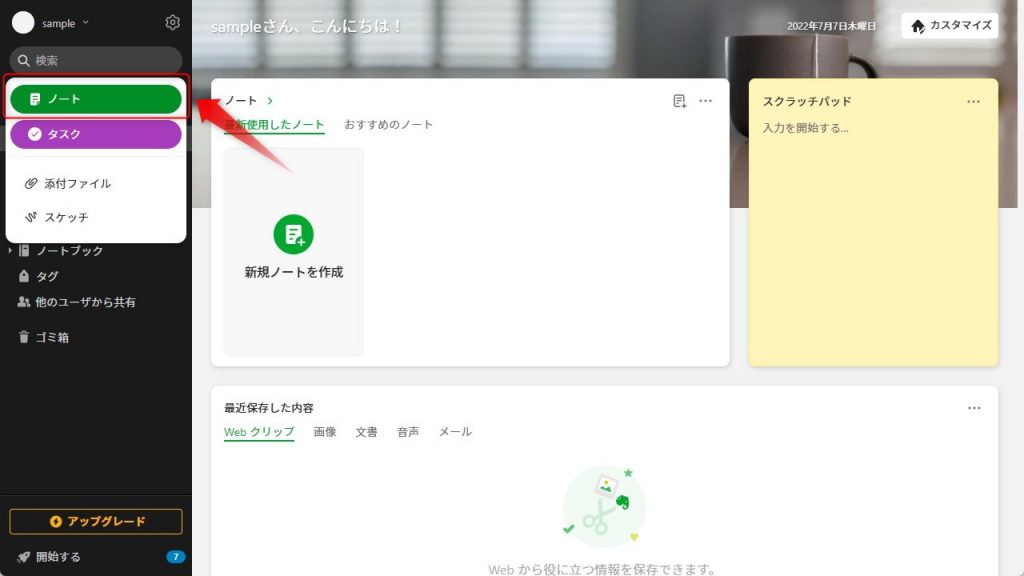The height and width of the screenshot is (576, 1024).
Task: Switch to the メール tab
Action: click(455, 432)
